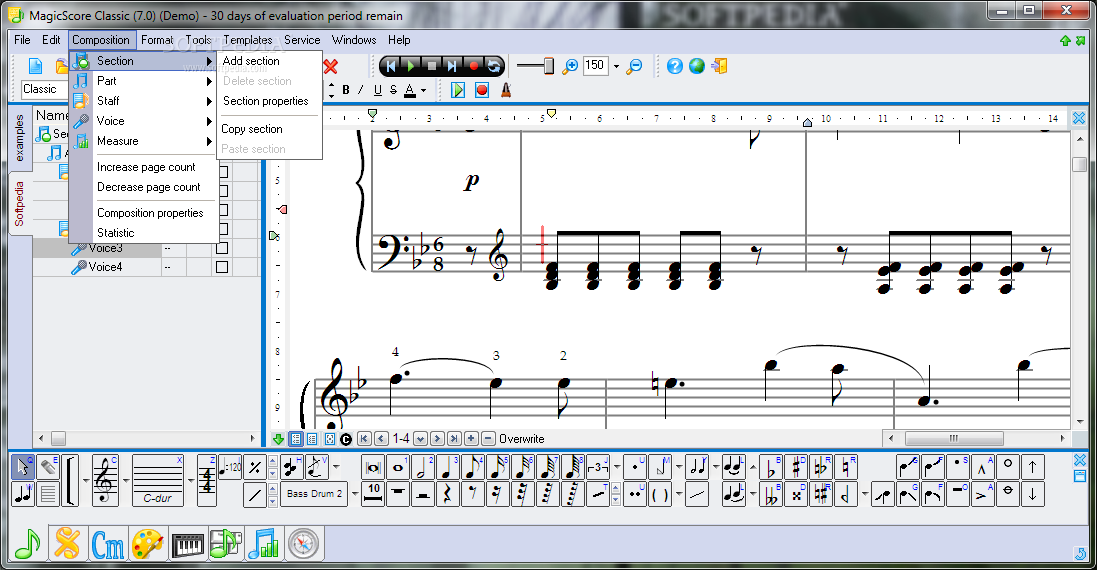The height and width of the screenshot is (570, 1097).
Task: Apply the double flat accidental
Action: click(x=771, y=494)
